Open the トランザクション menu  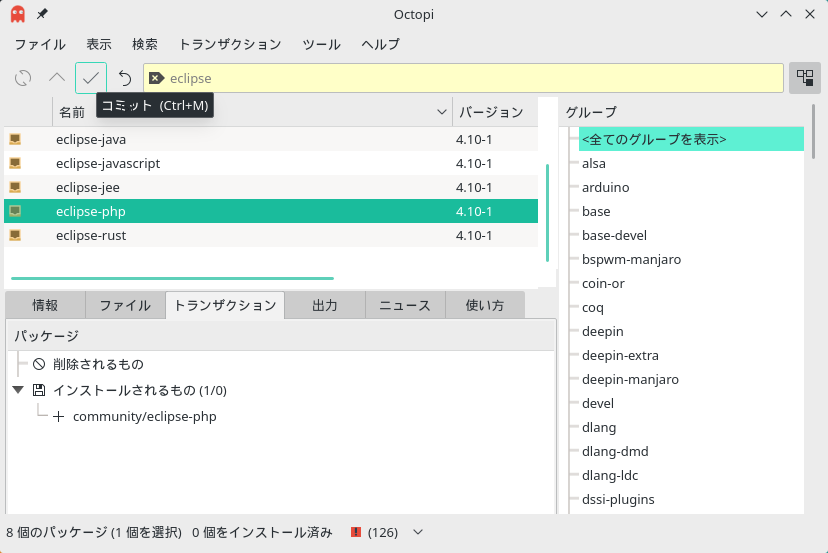[230, 44]
